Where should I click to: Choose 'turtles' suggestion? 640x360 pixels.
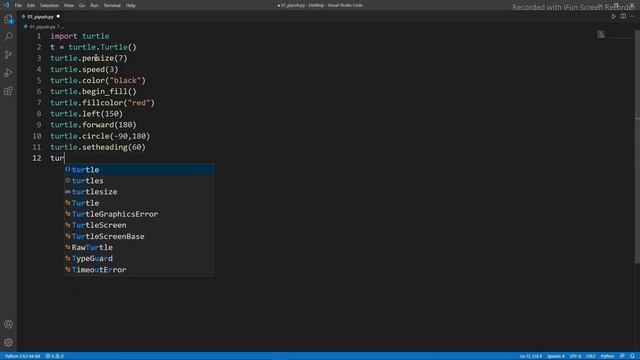(139, 180)
